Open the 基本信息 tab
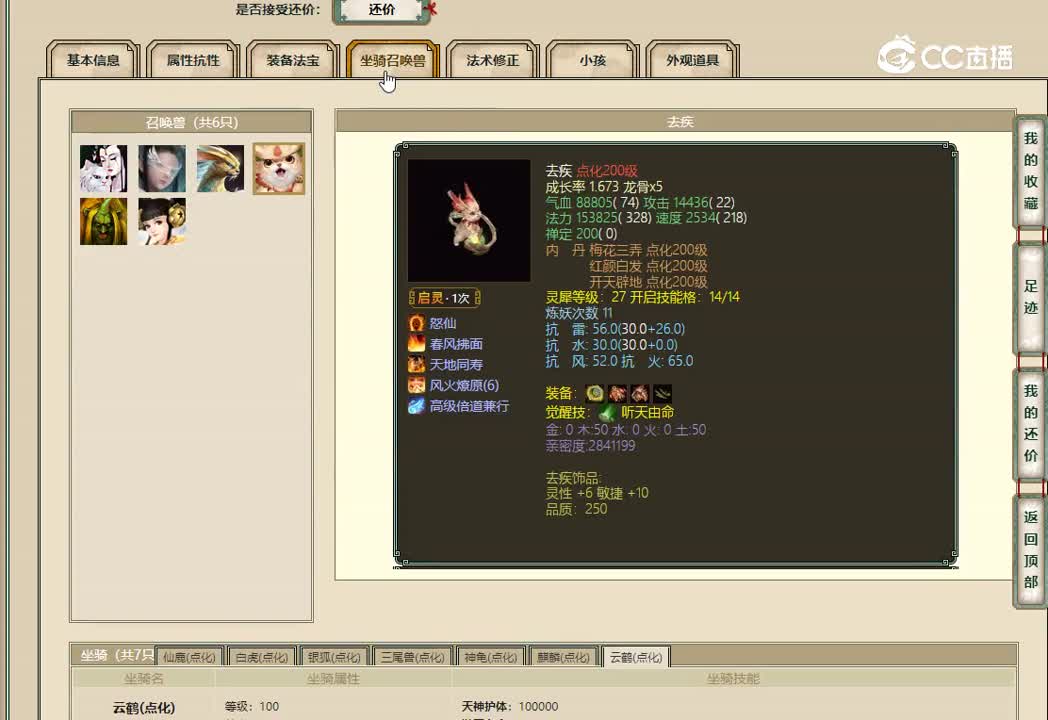This screenshot has width=1048, height=720. [93, 60]
